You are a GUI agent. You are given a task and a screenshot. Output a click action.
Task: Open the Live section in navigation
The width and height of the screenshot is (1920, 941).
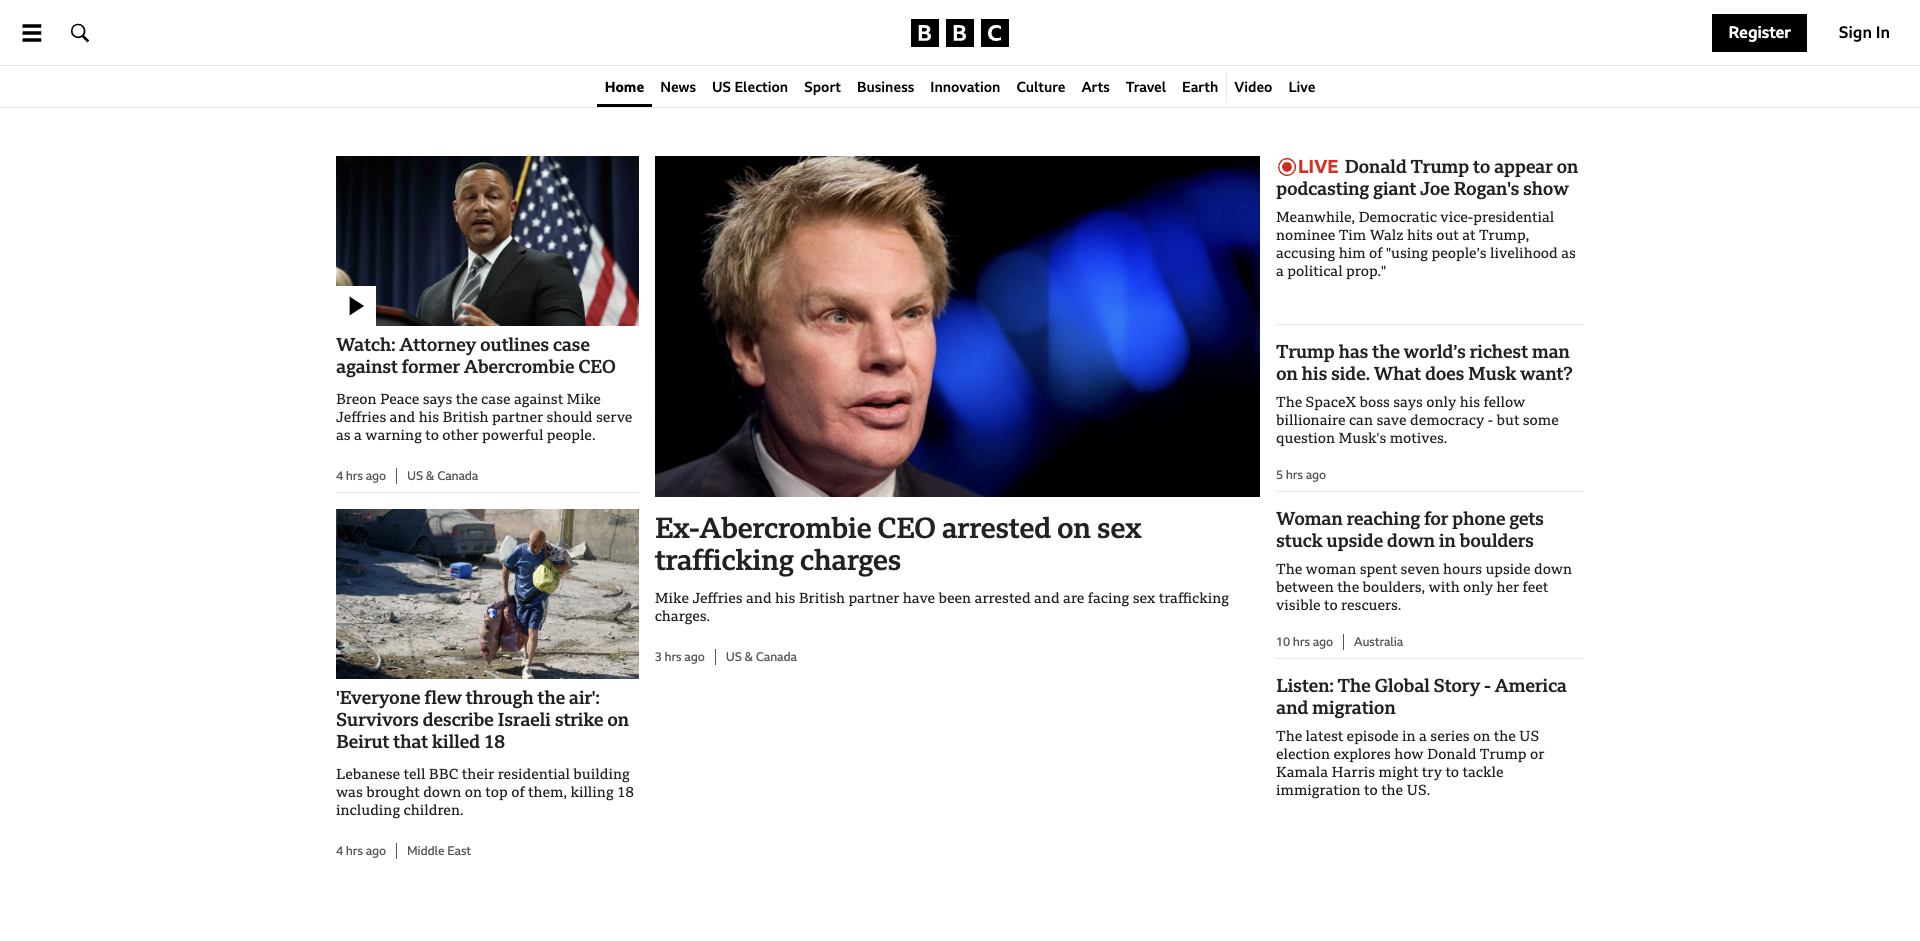coord(1302,87)
